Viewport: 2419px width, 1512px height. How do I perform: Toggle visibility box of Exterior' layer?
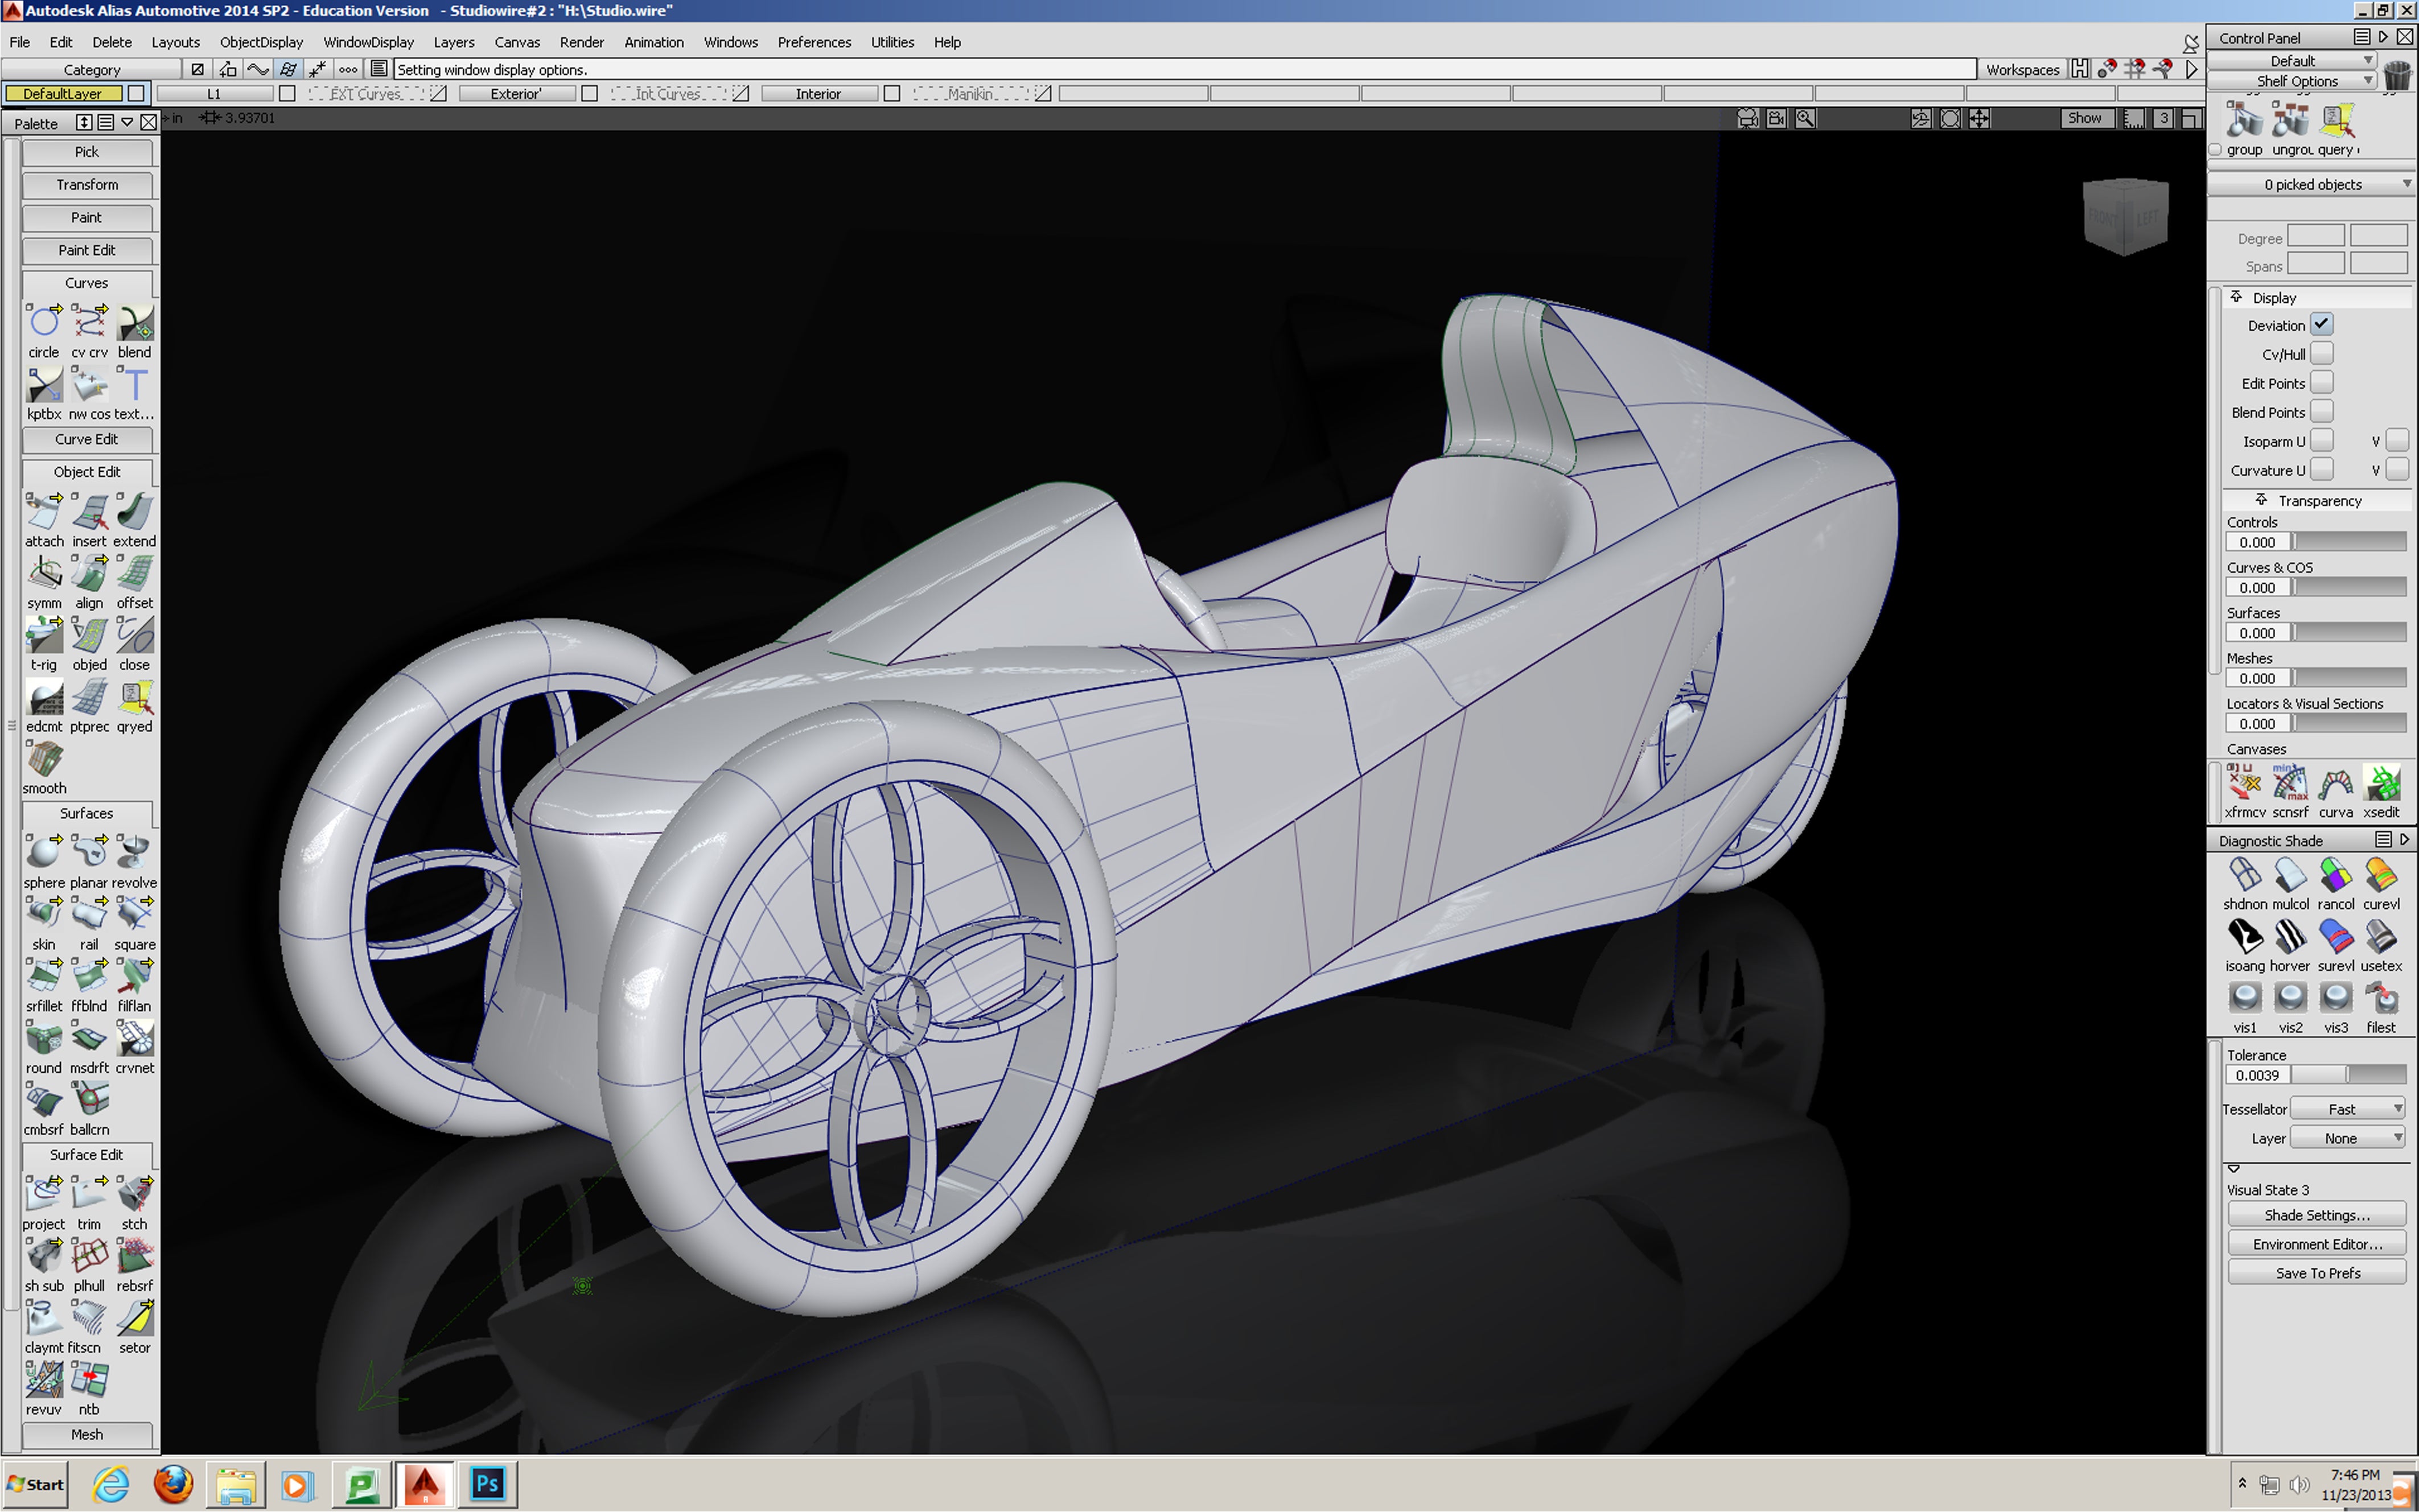coord(589,93)
